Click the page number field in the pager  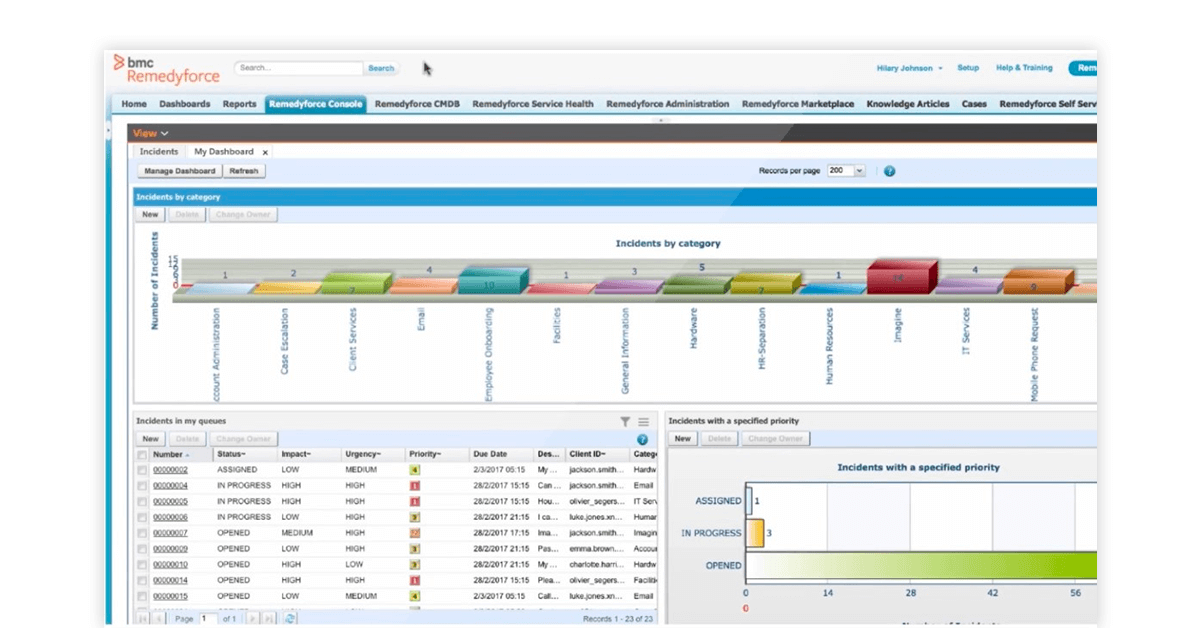208,619
